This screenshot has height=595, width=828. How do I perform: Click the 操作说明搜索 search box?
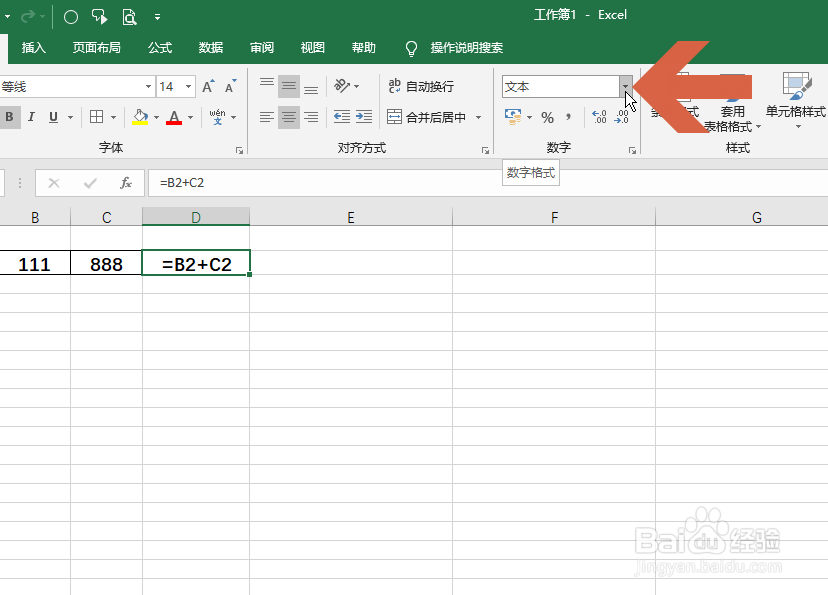point(467,48)
